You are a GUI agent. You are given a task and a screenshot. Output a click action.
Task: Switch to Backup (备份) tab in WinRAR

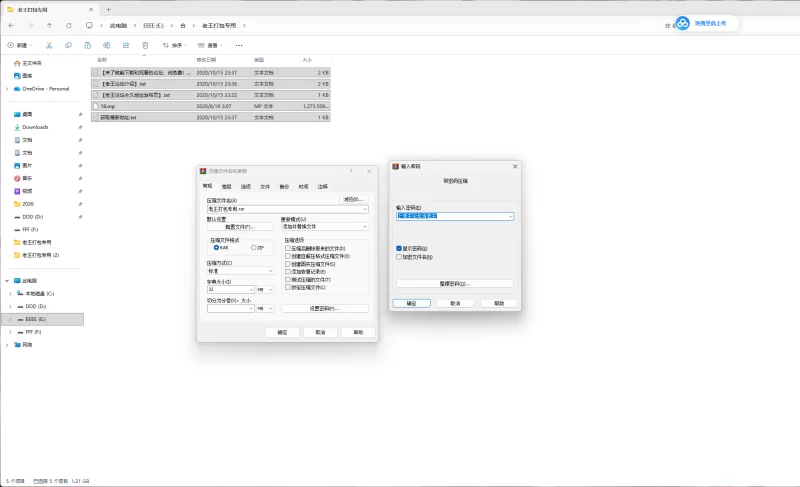pos(284,187)
